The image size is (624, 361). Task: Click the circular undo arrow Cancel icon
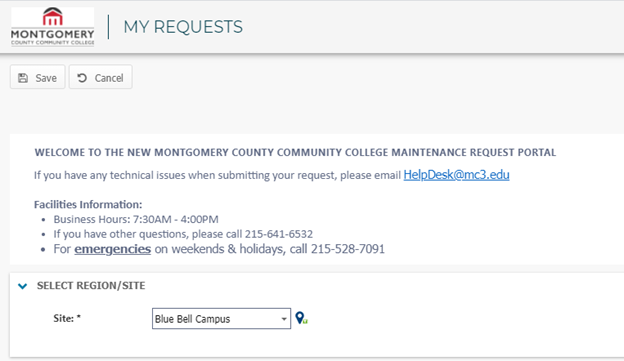(x=82, y=78)
